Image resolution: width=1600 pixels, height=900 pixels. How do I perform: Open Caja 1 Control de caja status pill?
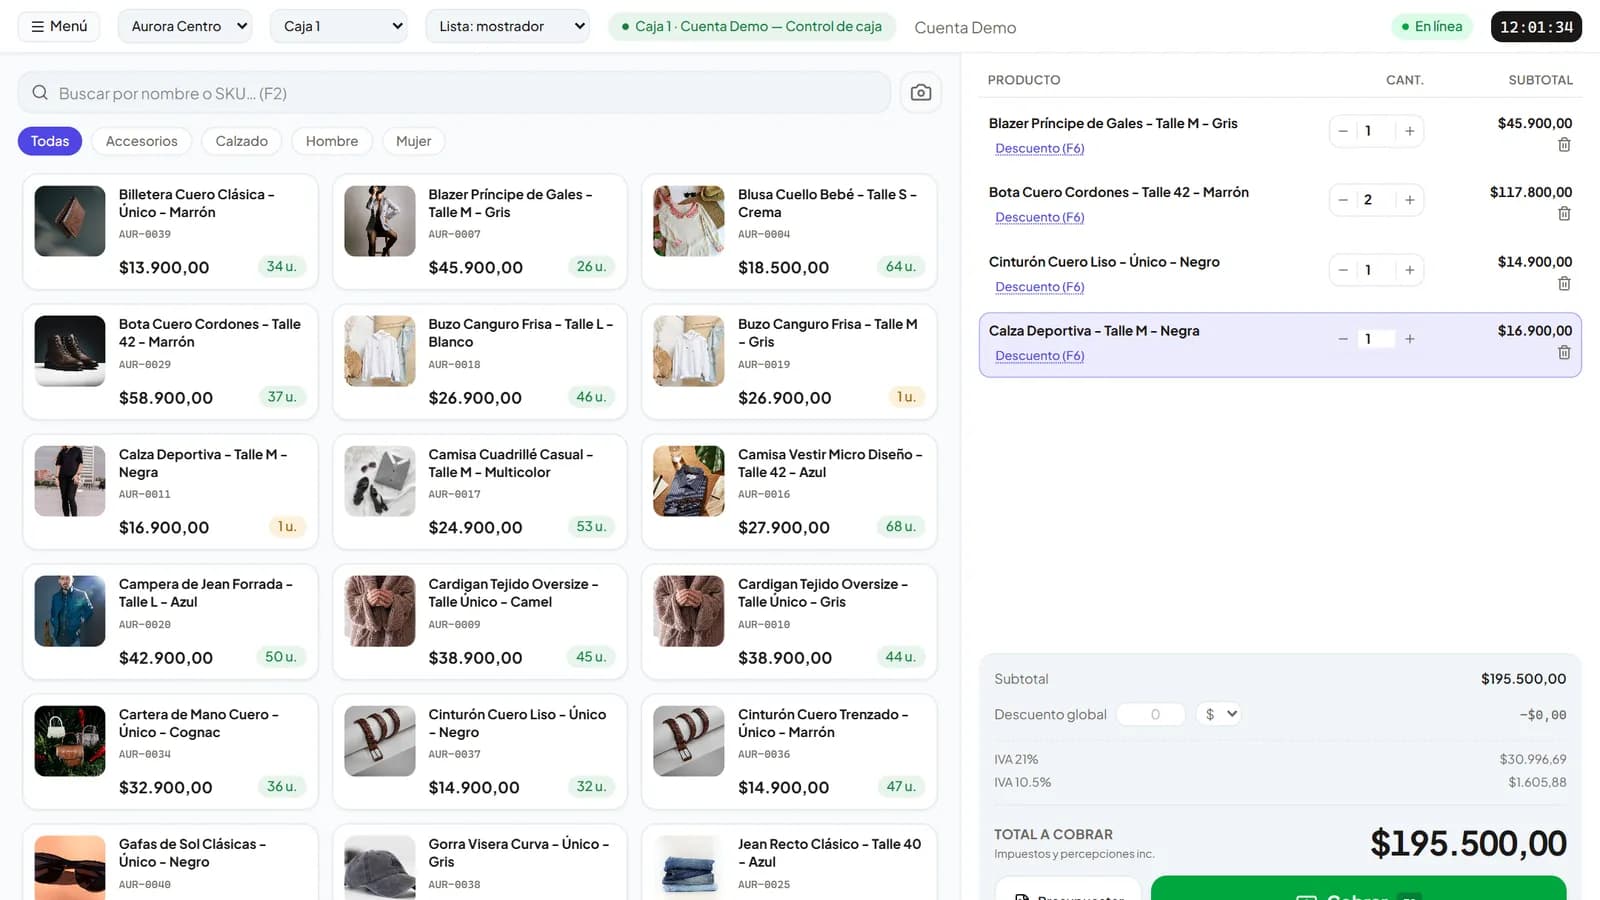(x=752, y=26)
